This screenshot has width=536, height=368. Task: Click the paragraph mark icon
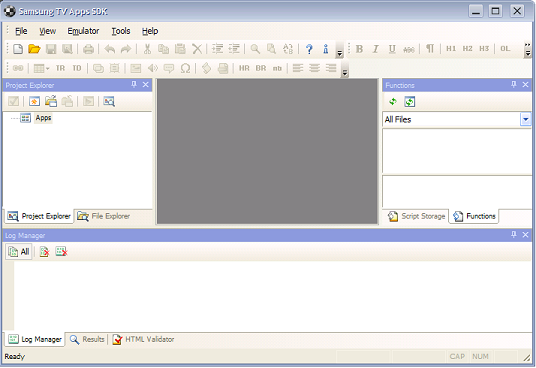pyautogui.click(x=430, y=49)
